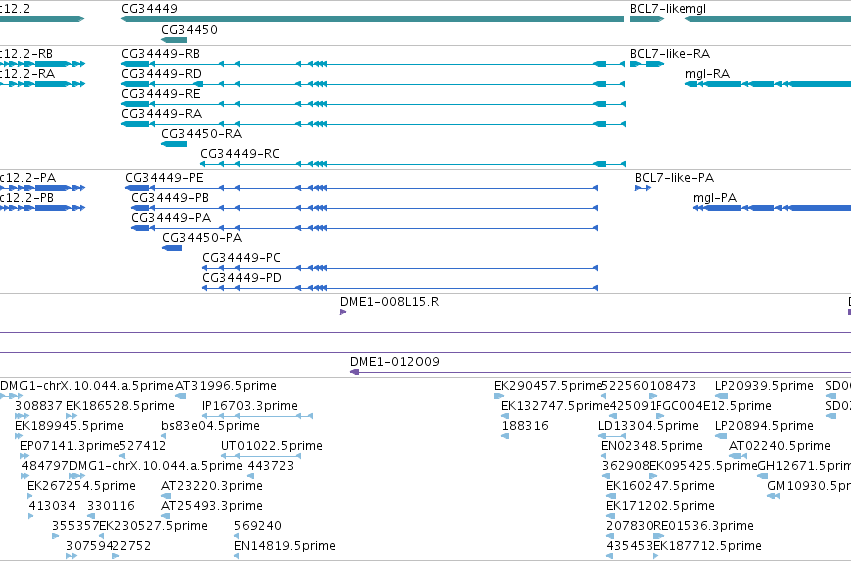Select EST EN02348.5prime label
Image resolution: width=851 pixels, height=561 pixels.
pyautogui.click(x=652, y=446)
